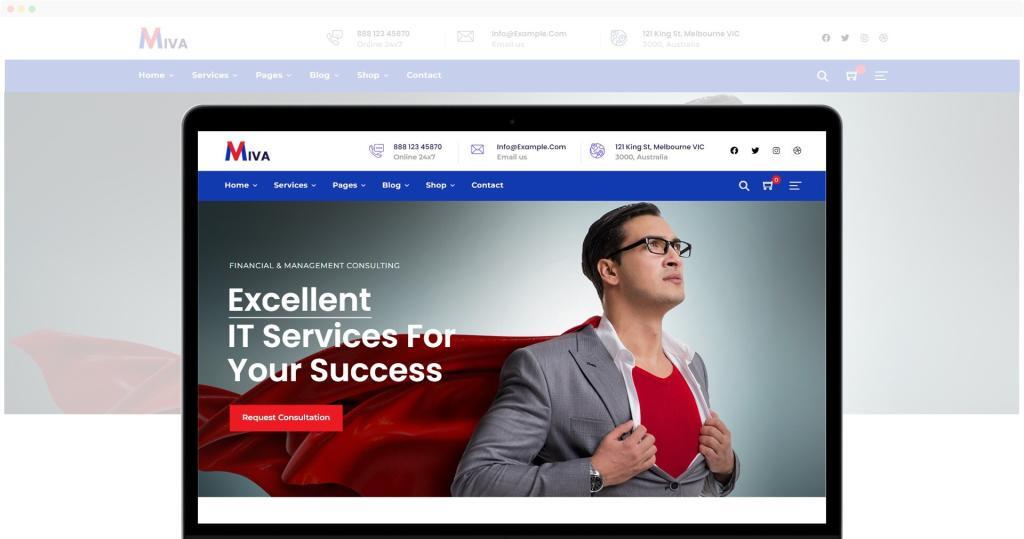Click the Contact link in blue navbar
This screenshot has width=1024, height=539.
coord(487,186)
